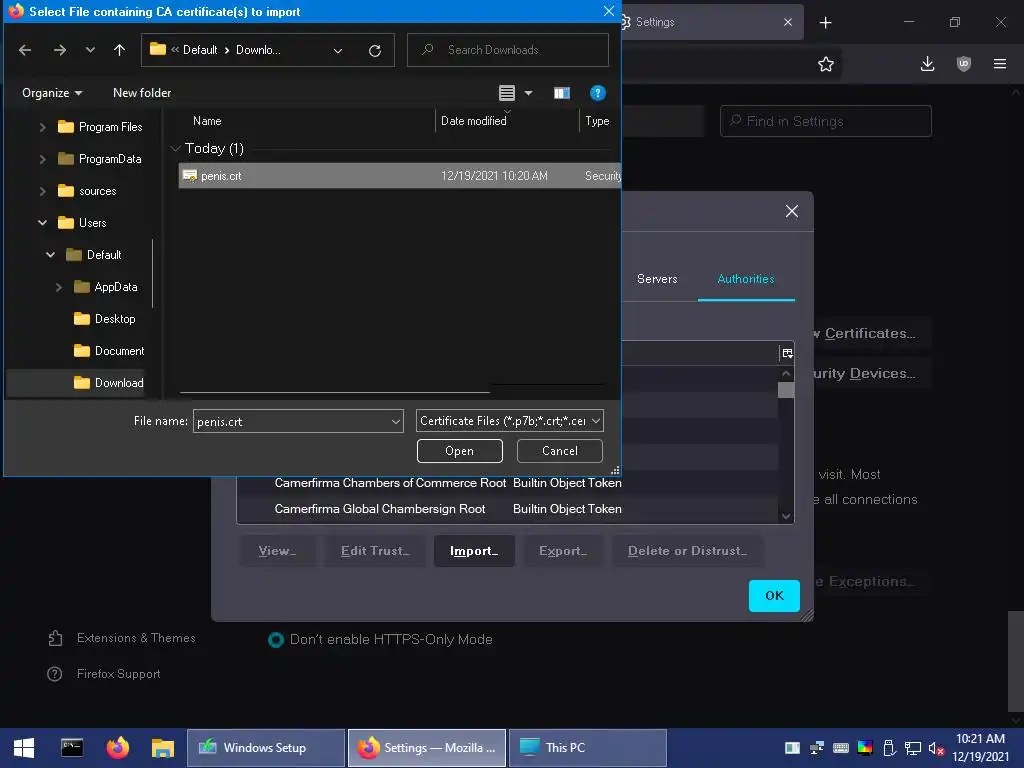Open a new Firefox tab
1024x768 pixels.
825,22
